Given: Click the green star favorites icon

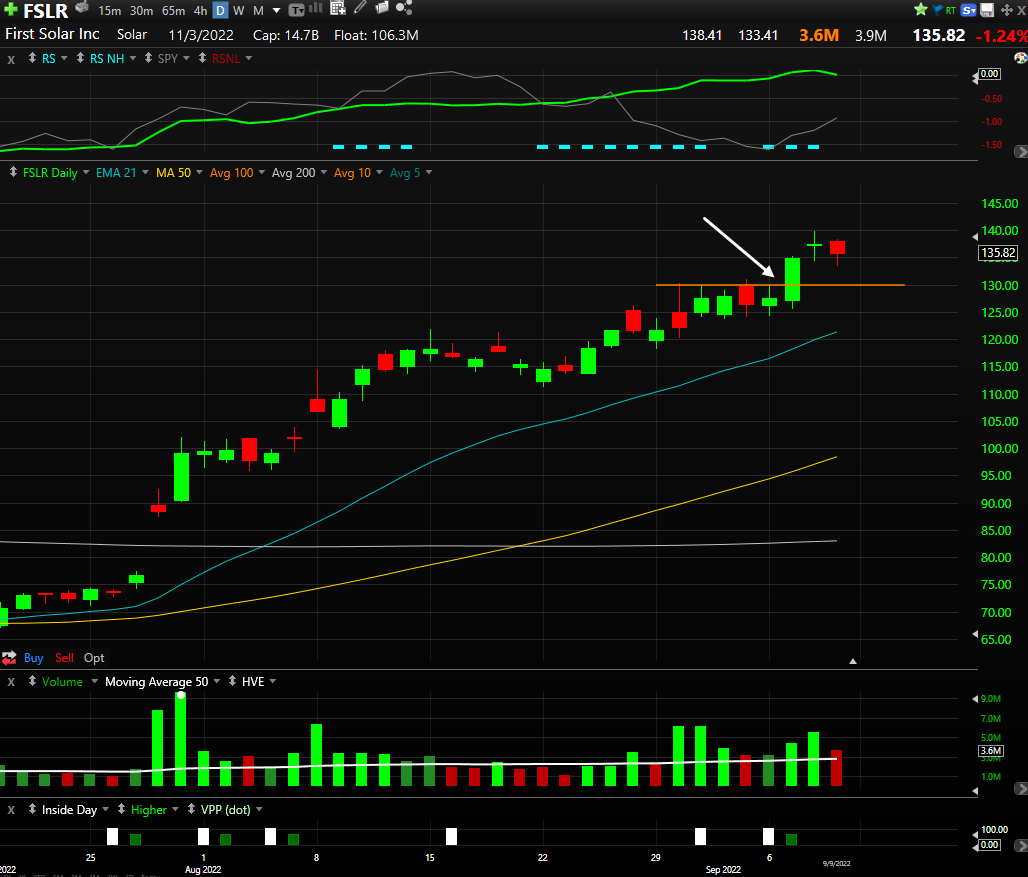Looking at the screenshot, I should [x=920, y=9].
